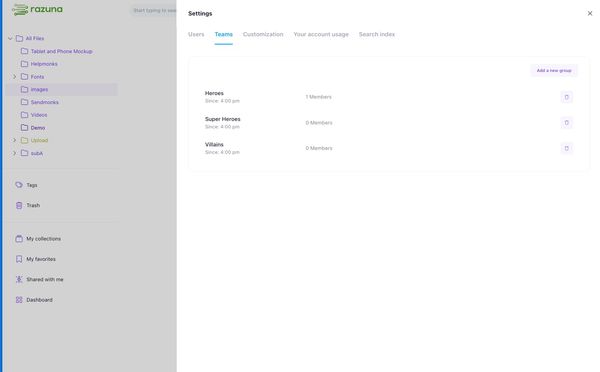Click the Tablet and Phone Mockup folder icon
This screenshot has width=600, height=372.
[x=24, y=51]
